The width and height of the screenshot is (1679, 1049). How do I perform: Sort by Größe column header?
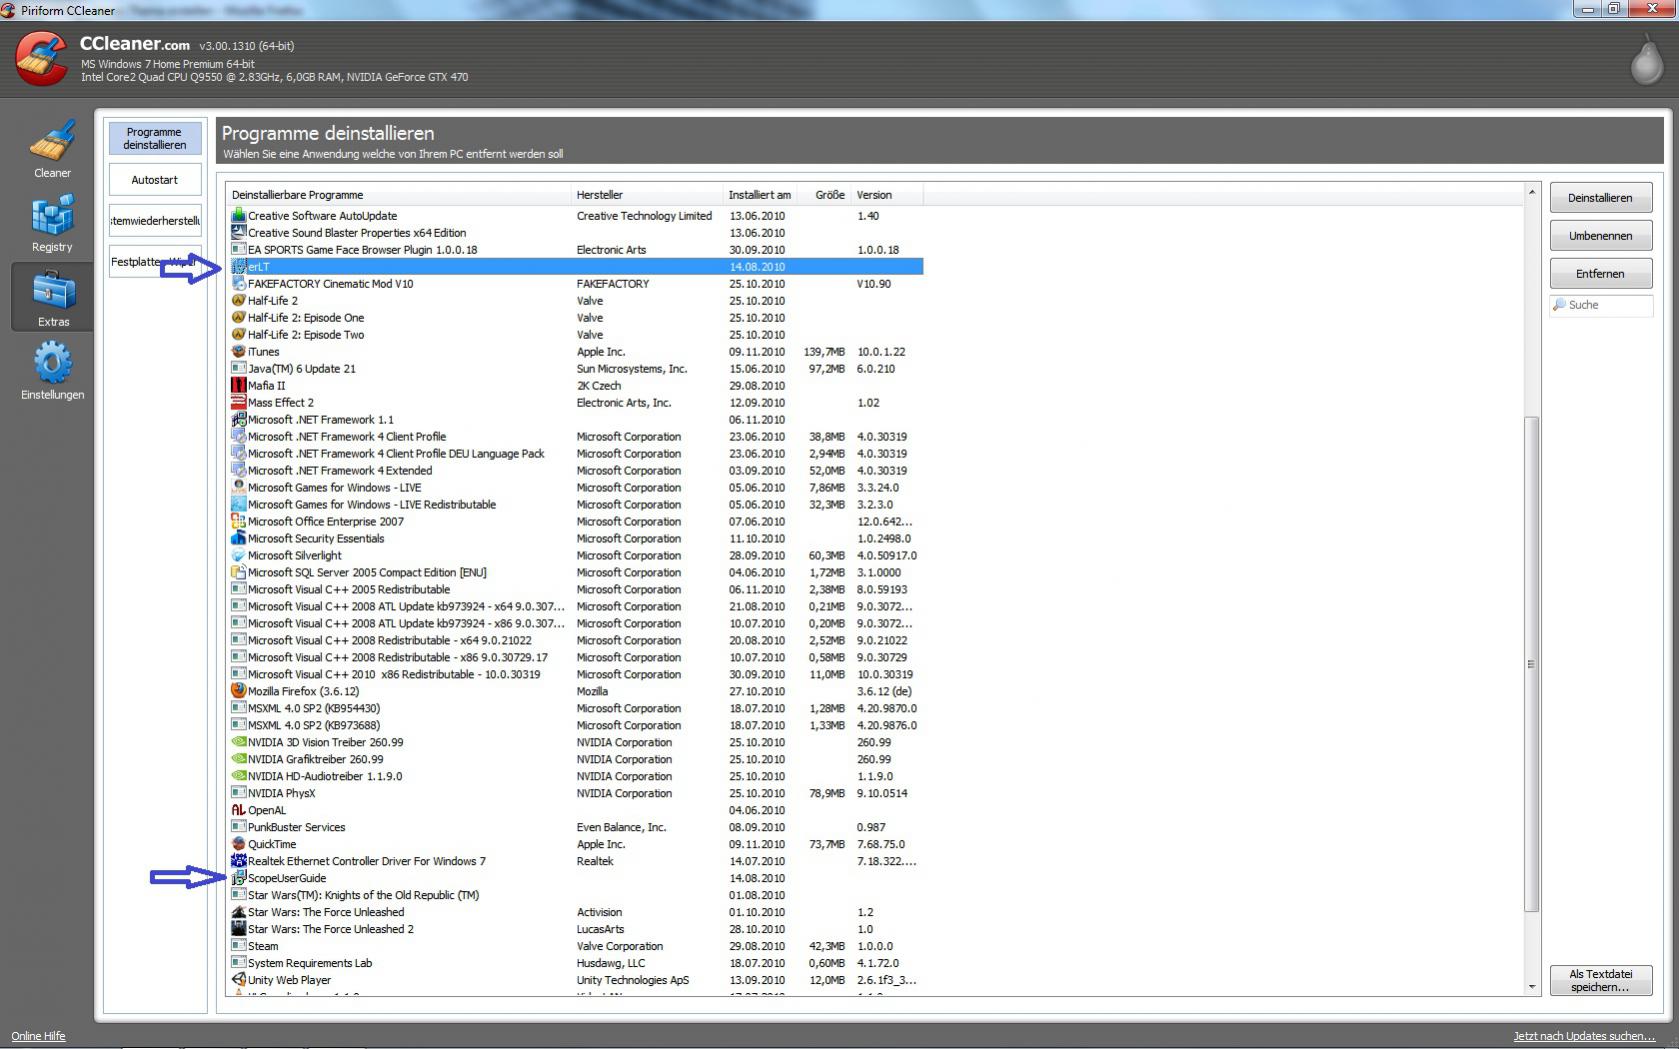[x=825, y=195]
